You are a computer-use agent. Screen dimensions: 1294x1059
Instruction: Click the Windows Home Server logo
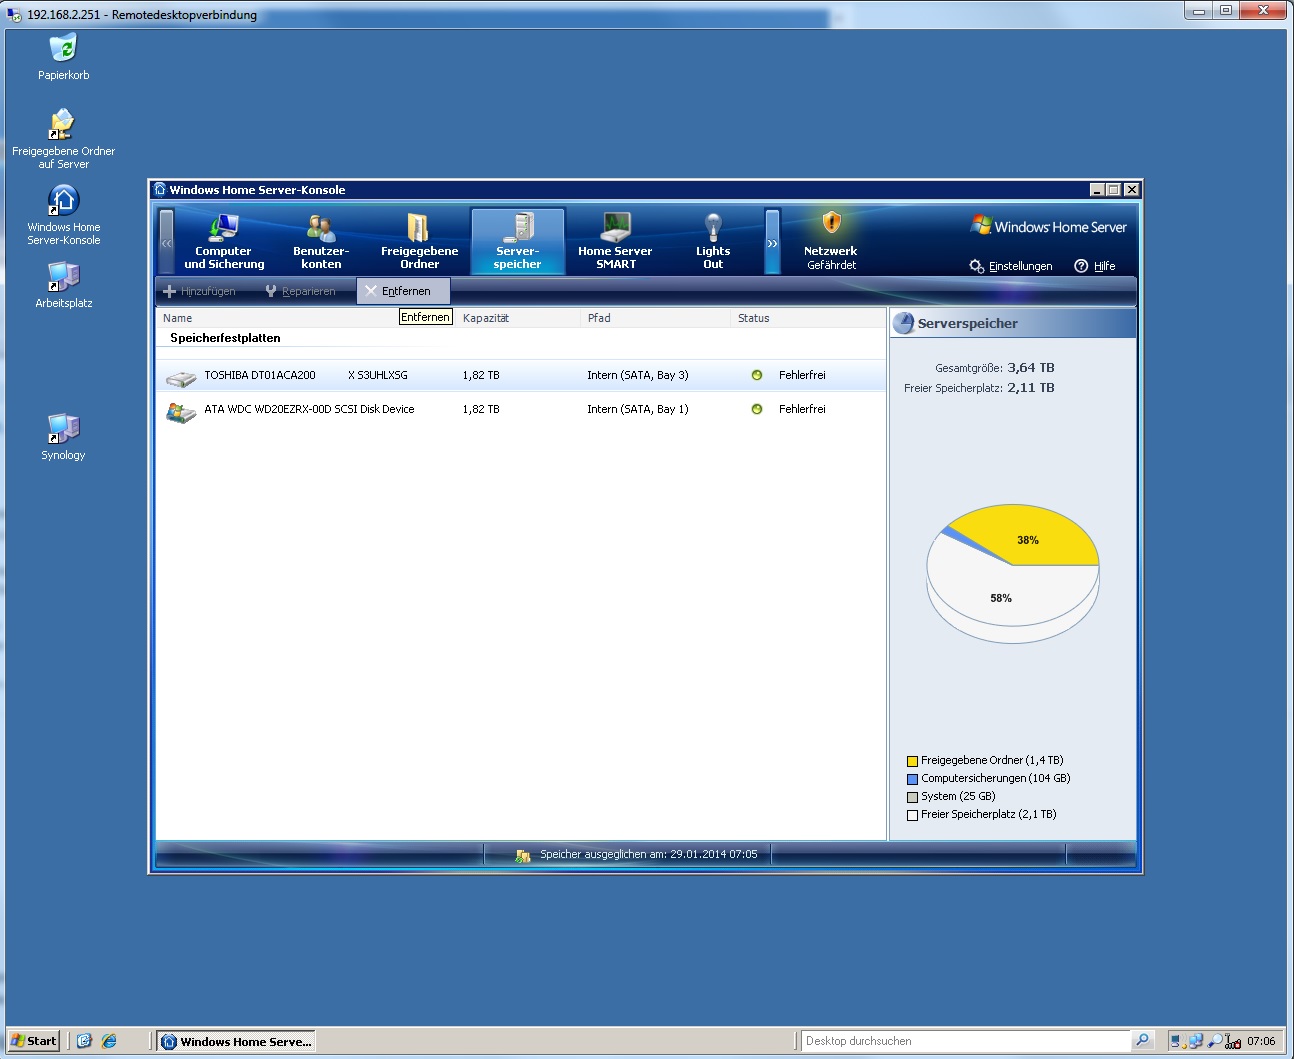coord(1049,227)
